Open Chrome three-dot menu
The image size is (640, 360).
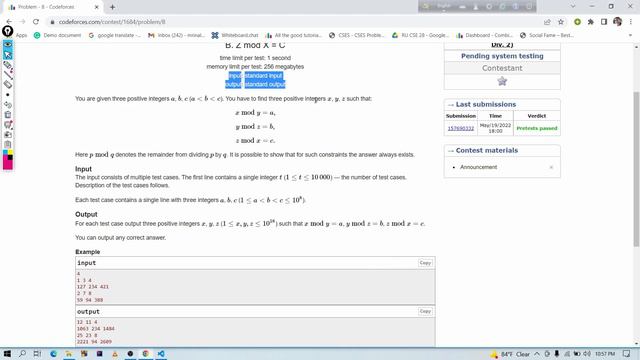631,22
